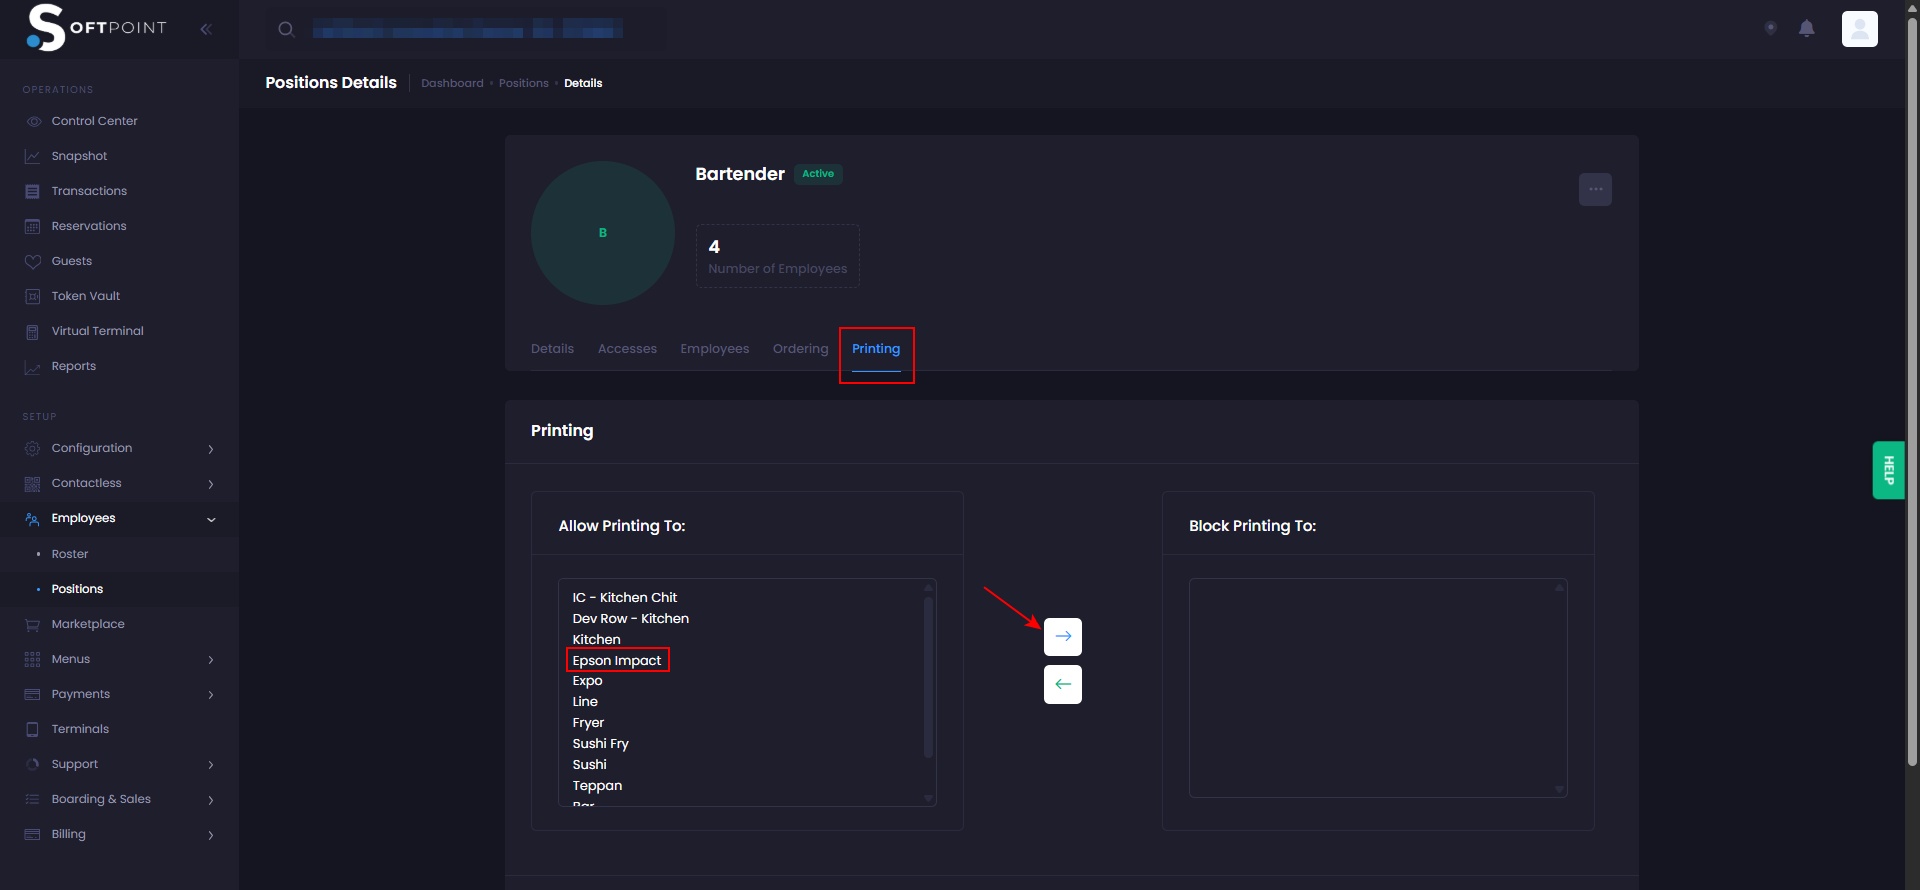Collapse sidebar with double-chevron icon

click(206, 29)
